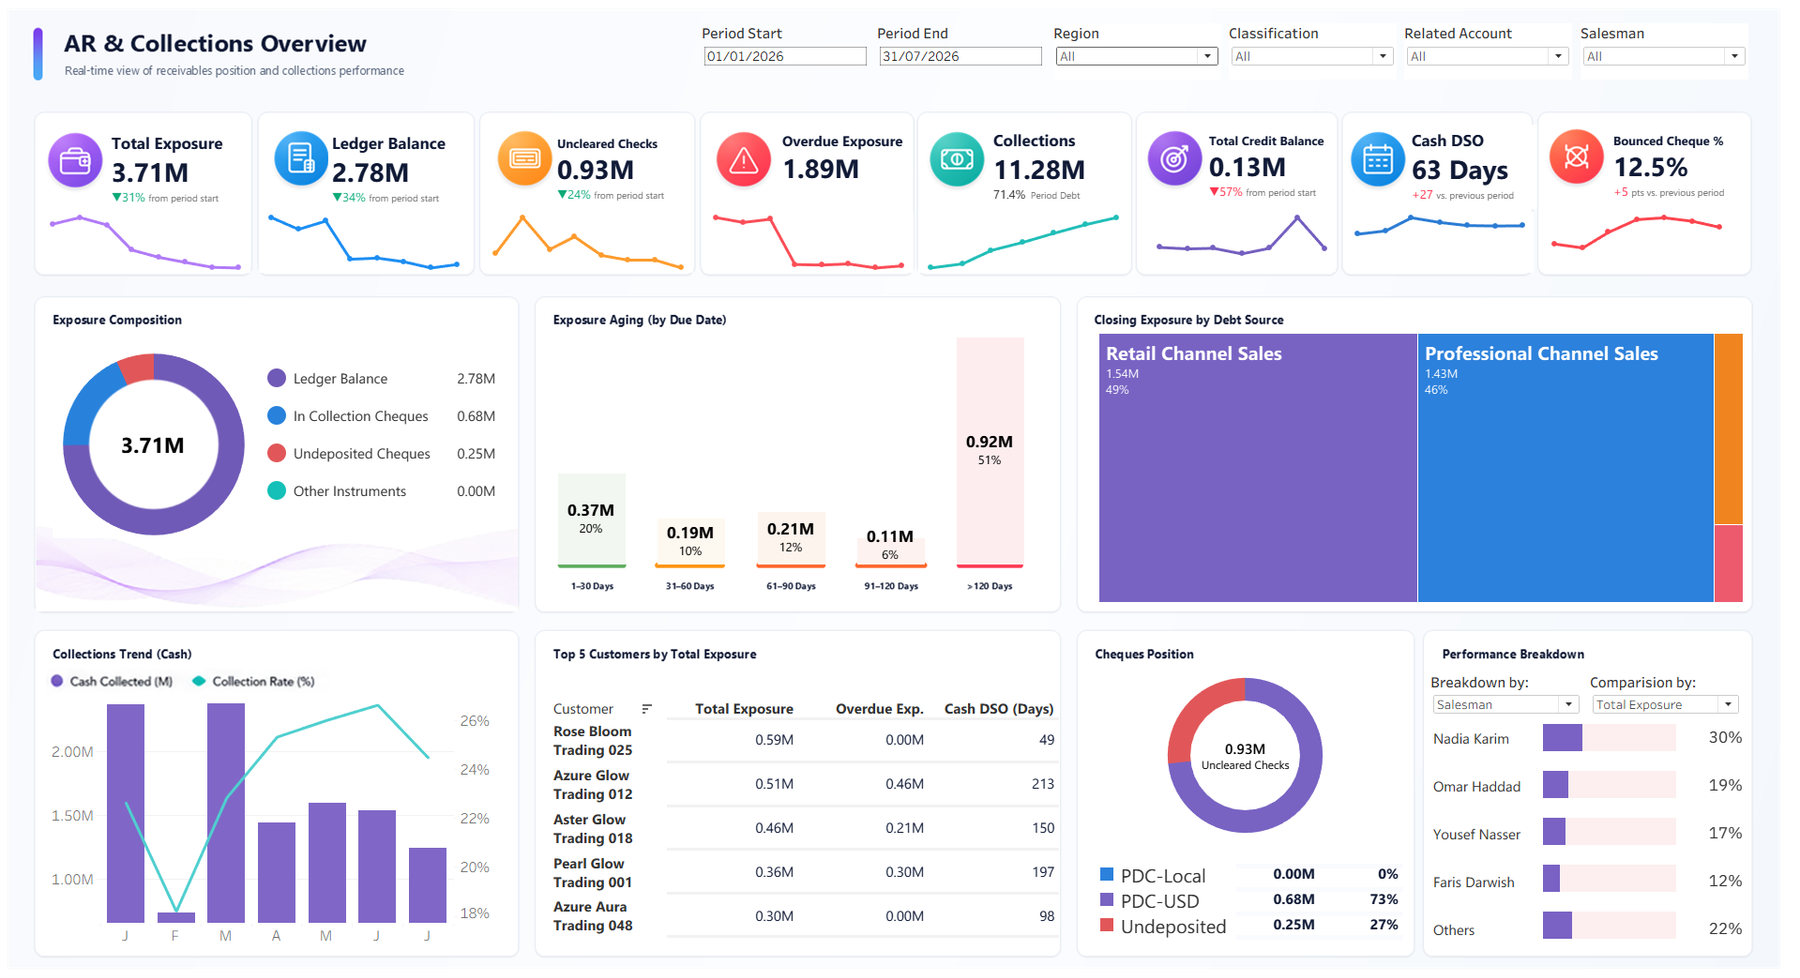Click the AR & Collections Overview title
The height and width of the screenshot is (978, 1800).
tap(215, 44)
